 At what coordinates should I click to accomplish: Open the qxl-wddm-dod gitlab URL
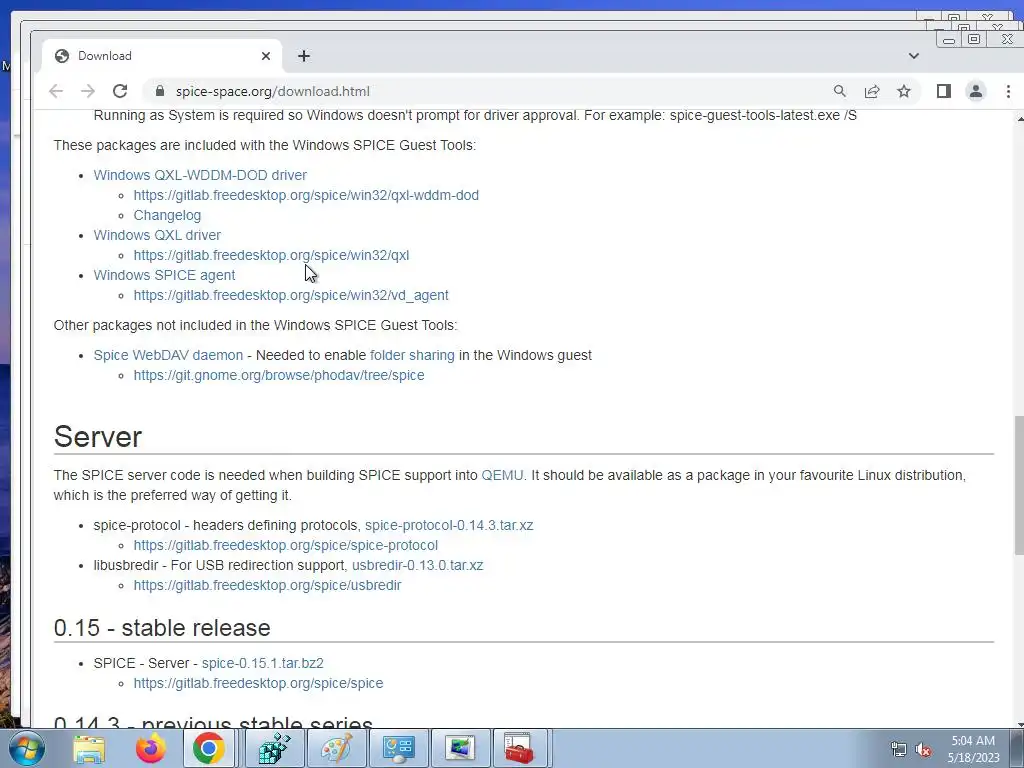306,195
